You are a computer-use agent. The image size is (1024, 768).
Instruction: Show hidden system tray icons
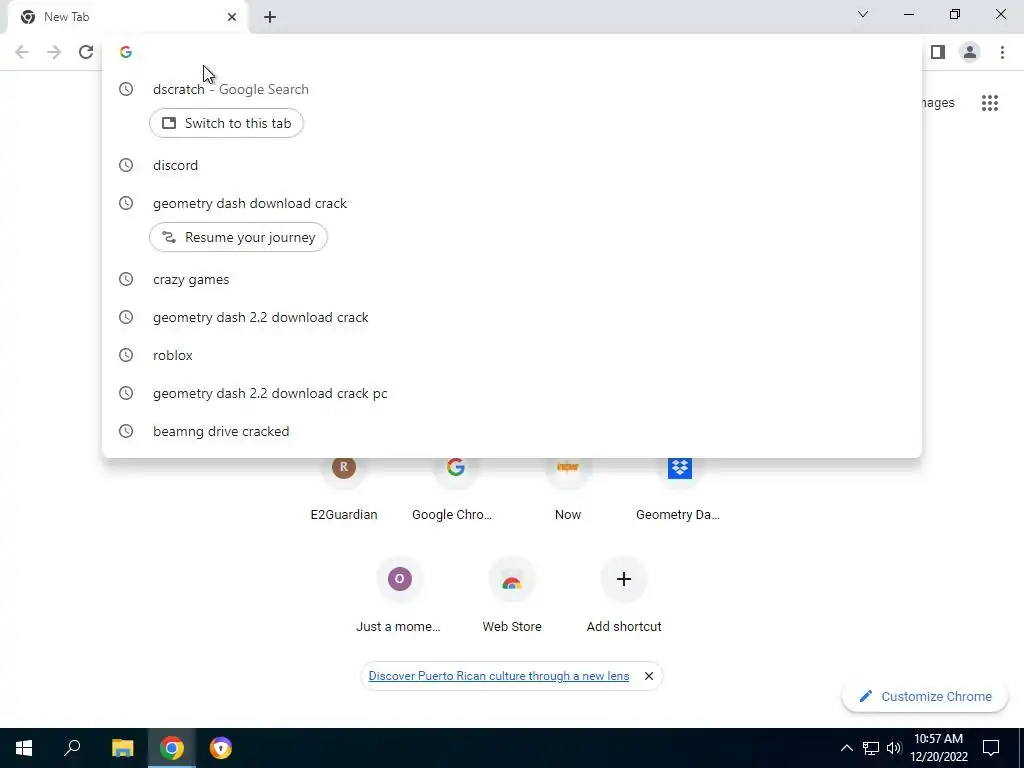[846, 748]
